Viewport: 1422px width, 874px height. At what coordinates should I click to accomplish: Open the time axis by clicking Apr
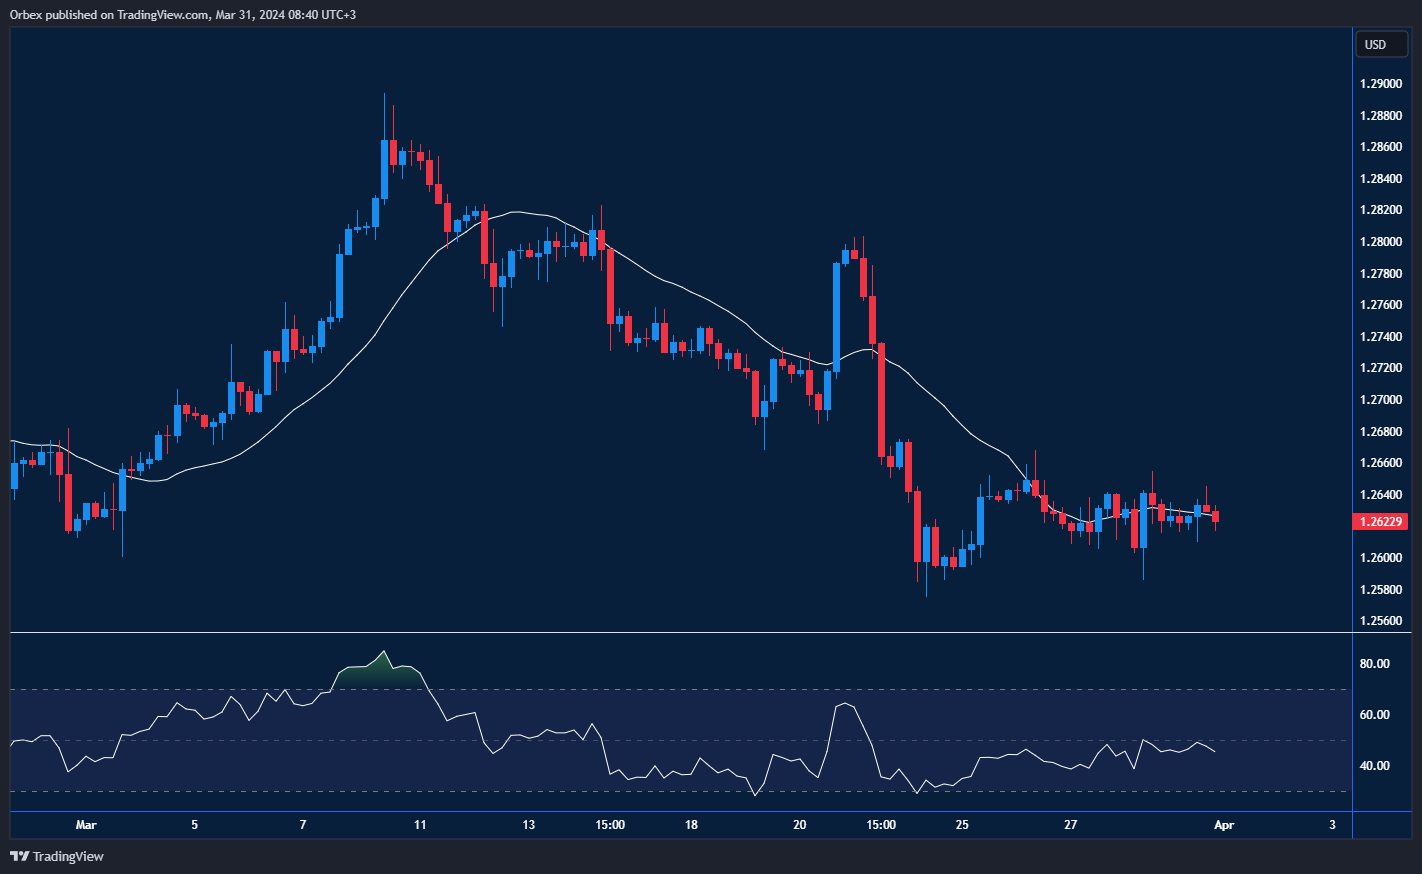(1224, 825)
